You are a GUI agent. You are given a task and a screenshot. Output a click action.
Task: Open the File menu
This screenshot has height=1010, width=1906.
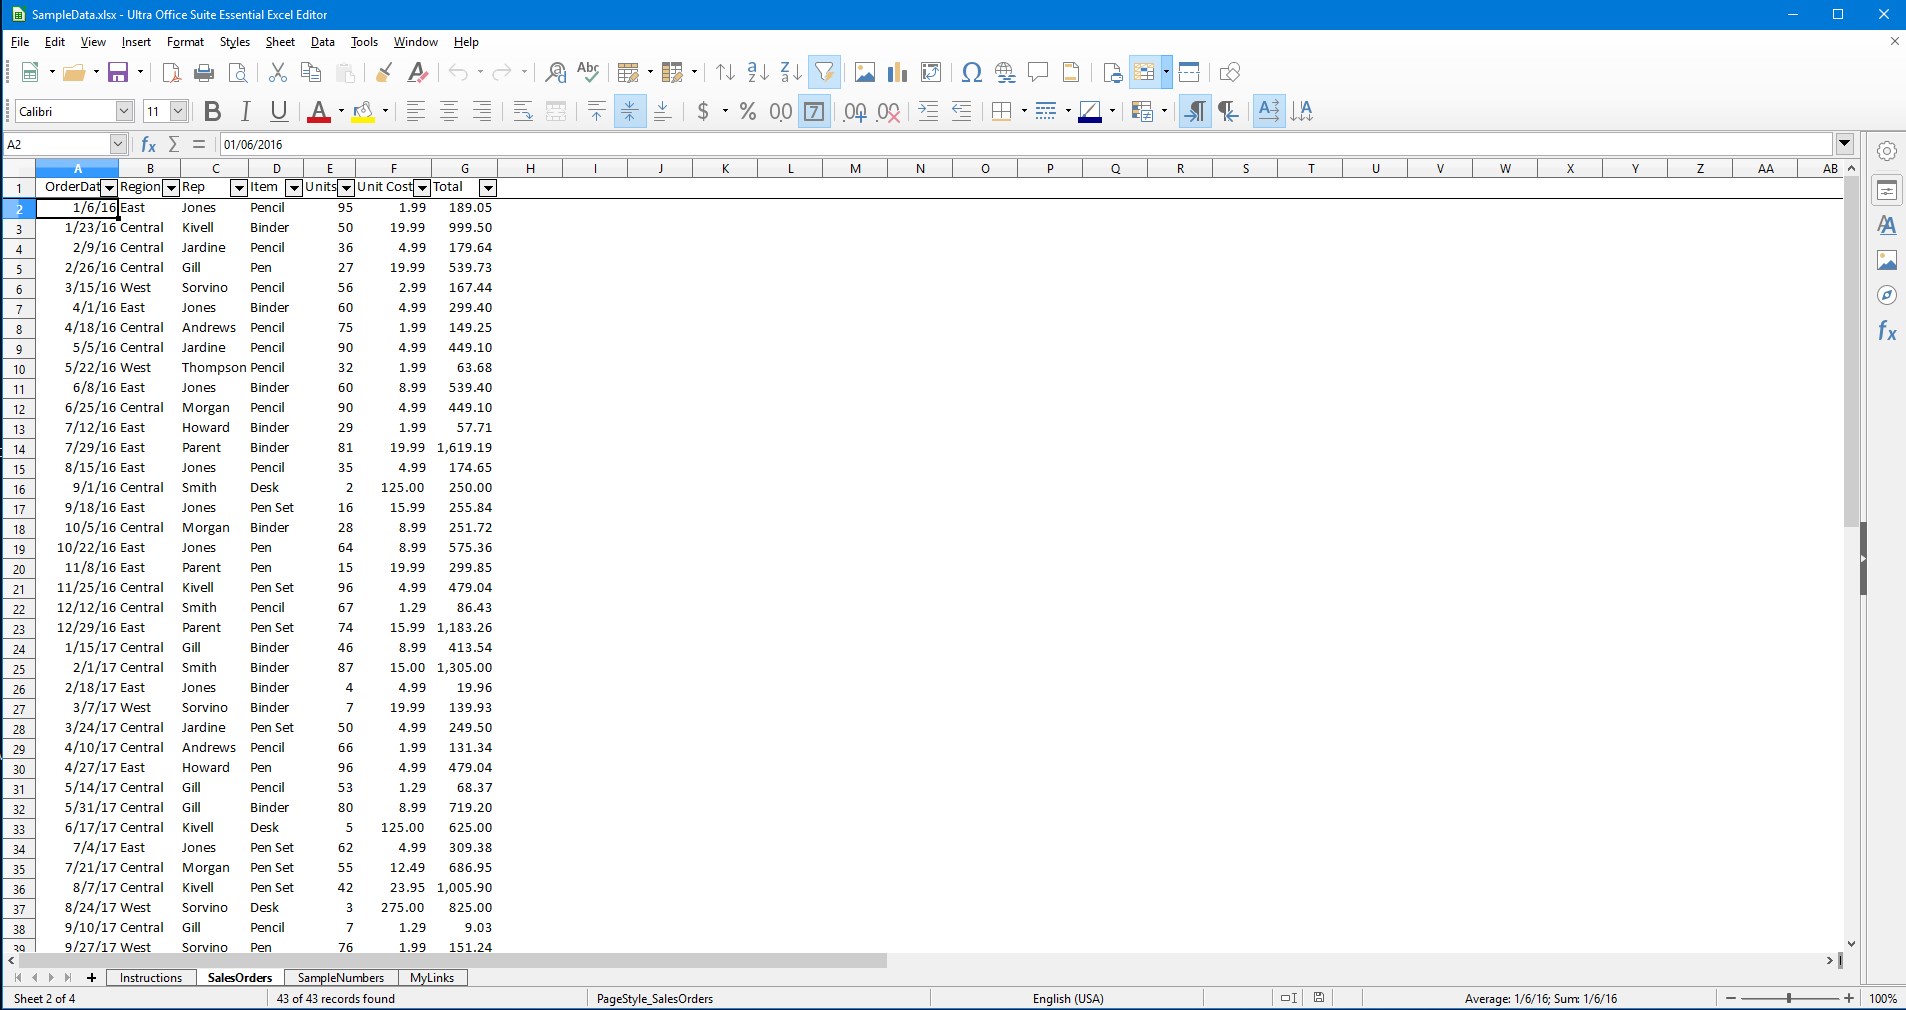point(20,42)
